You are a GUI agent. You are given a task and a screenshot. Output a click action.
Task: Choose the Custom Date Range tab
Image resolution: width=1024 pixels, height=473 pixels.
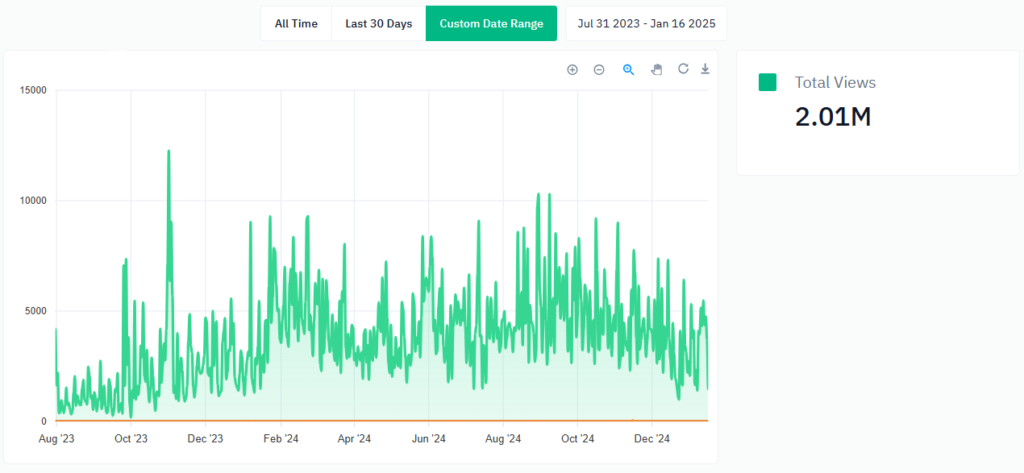[x=491, y=23]
